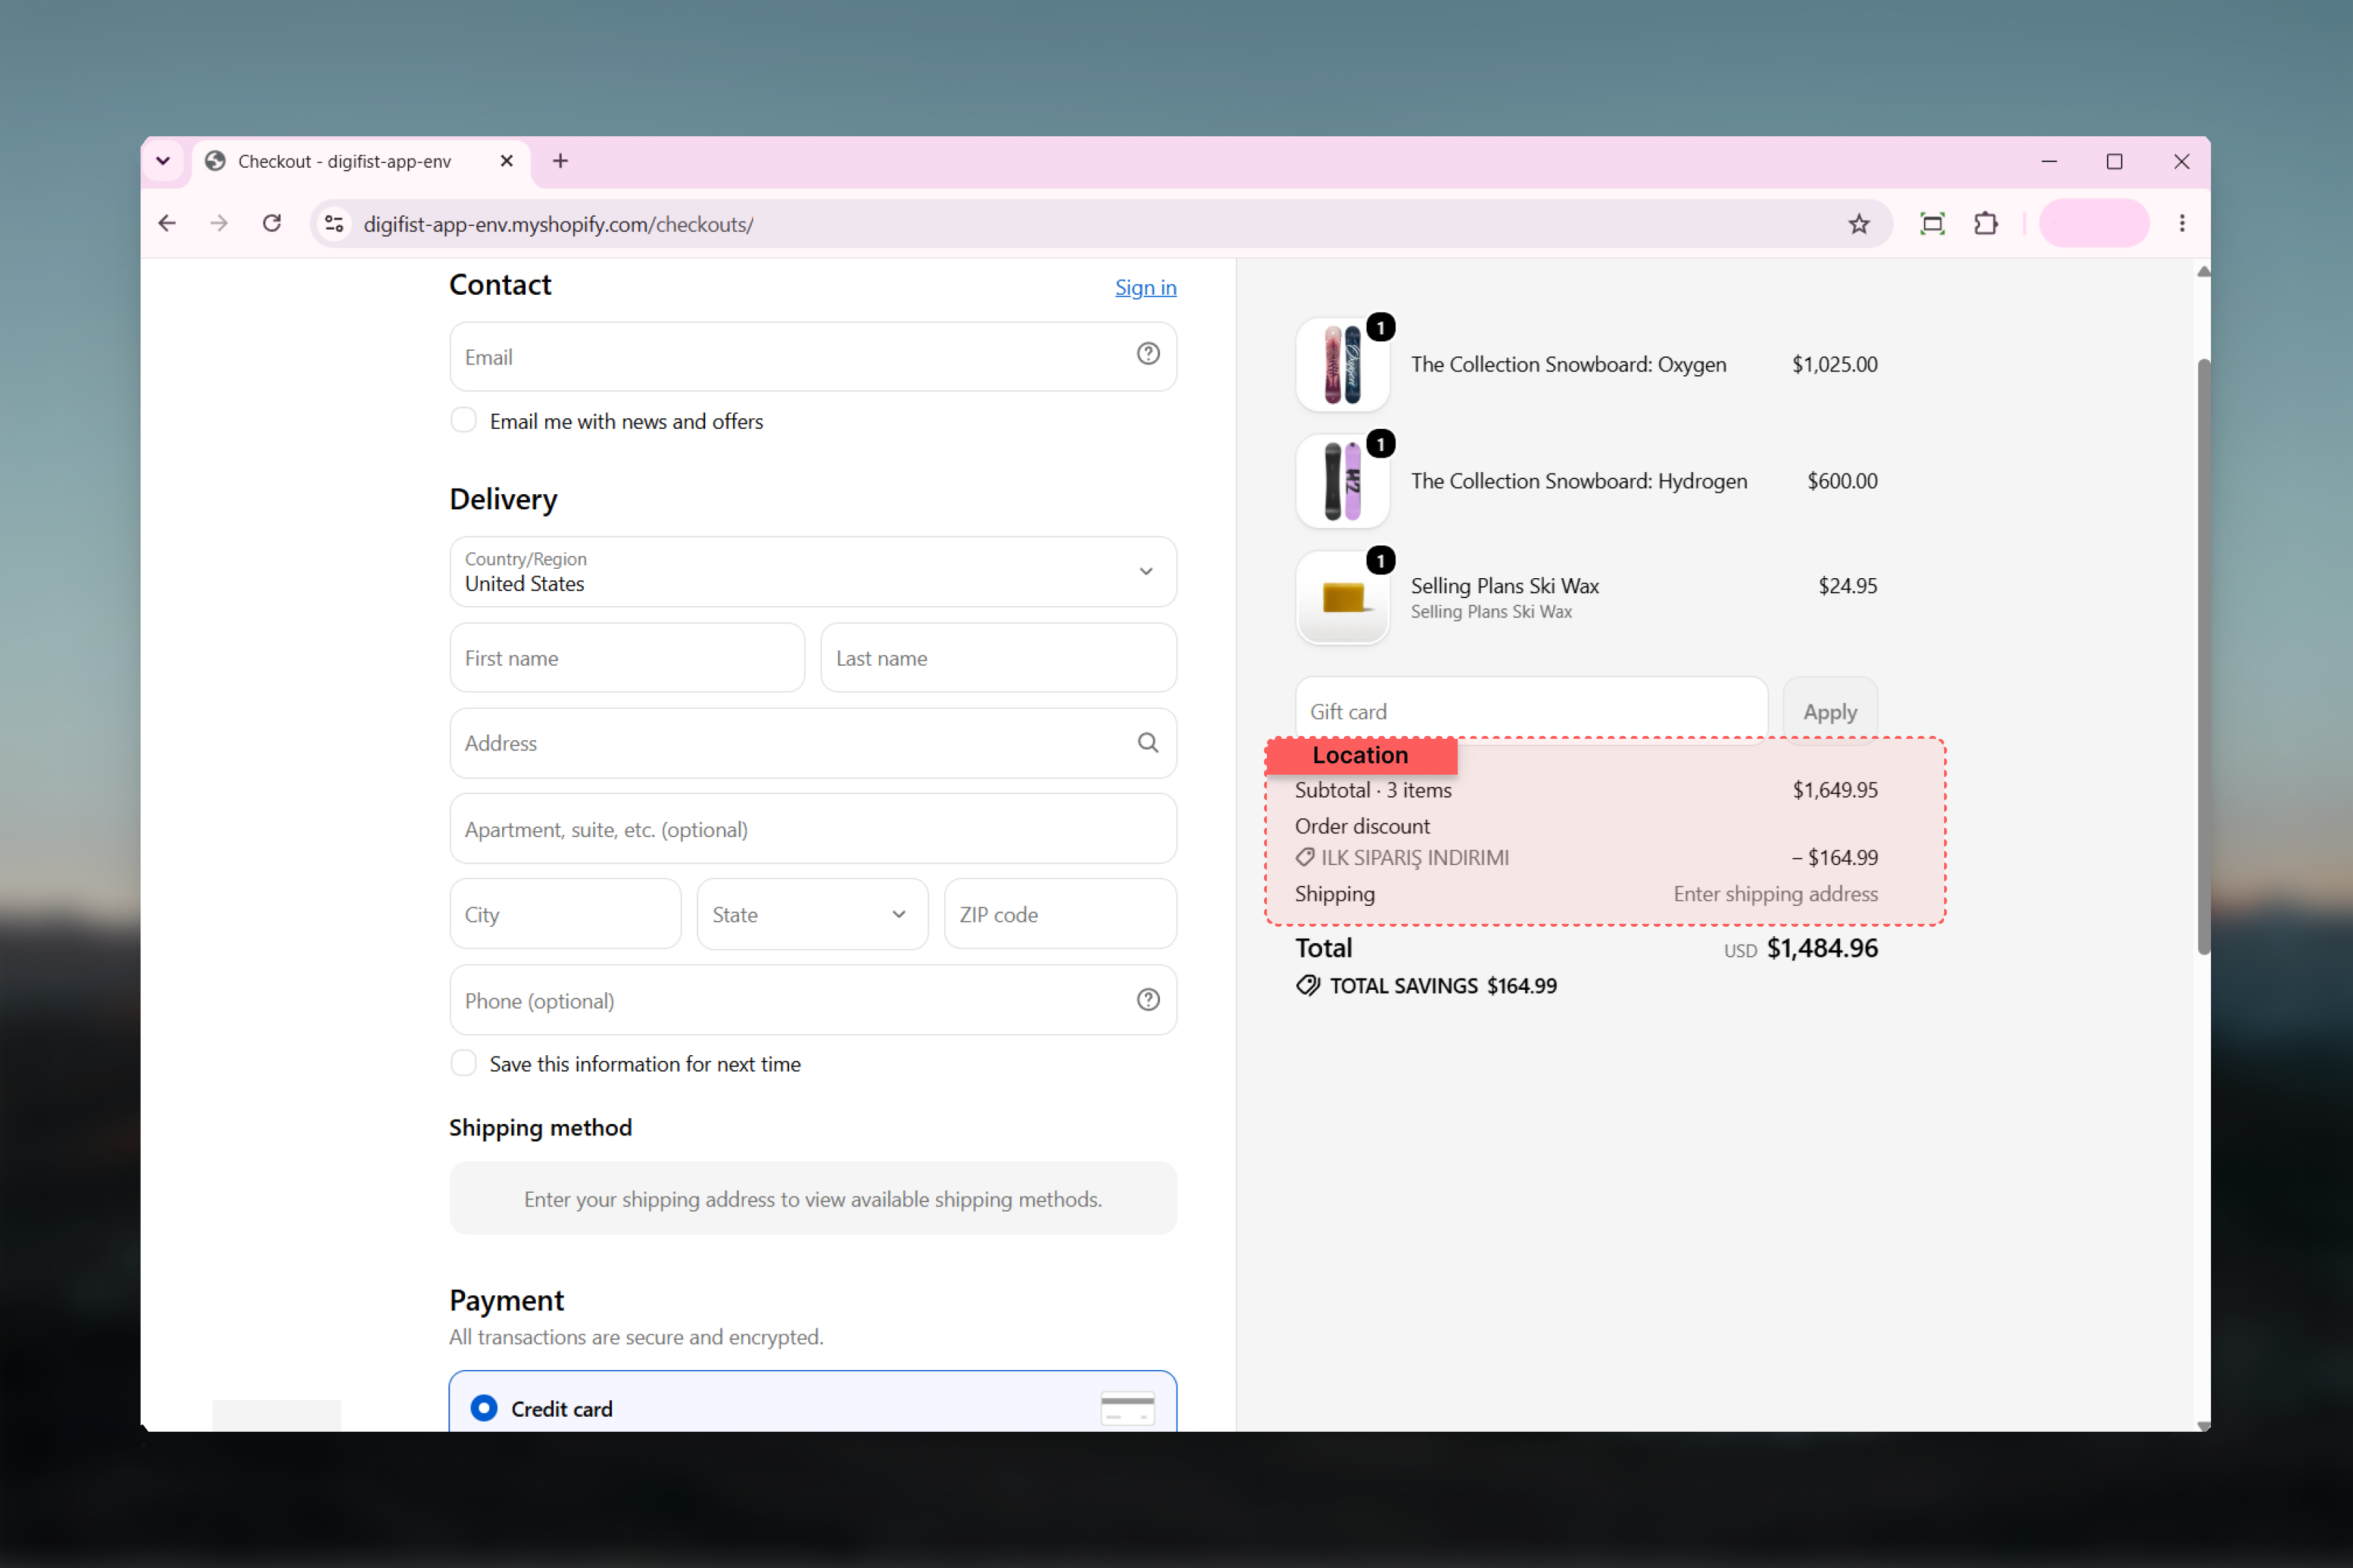Maximize the browser window
Viewport: 2353px width, 1568px height.
click(2114, 161)
